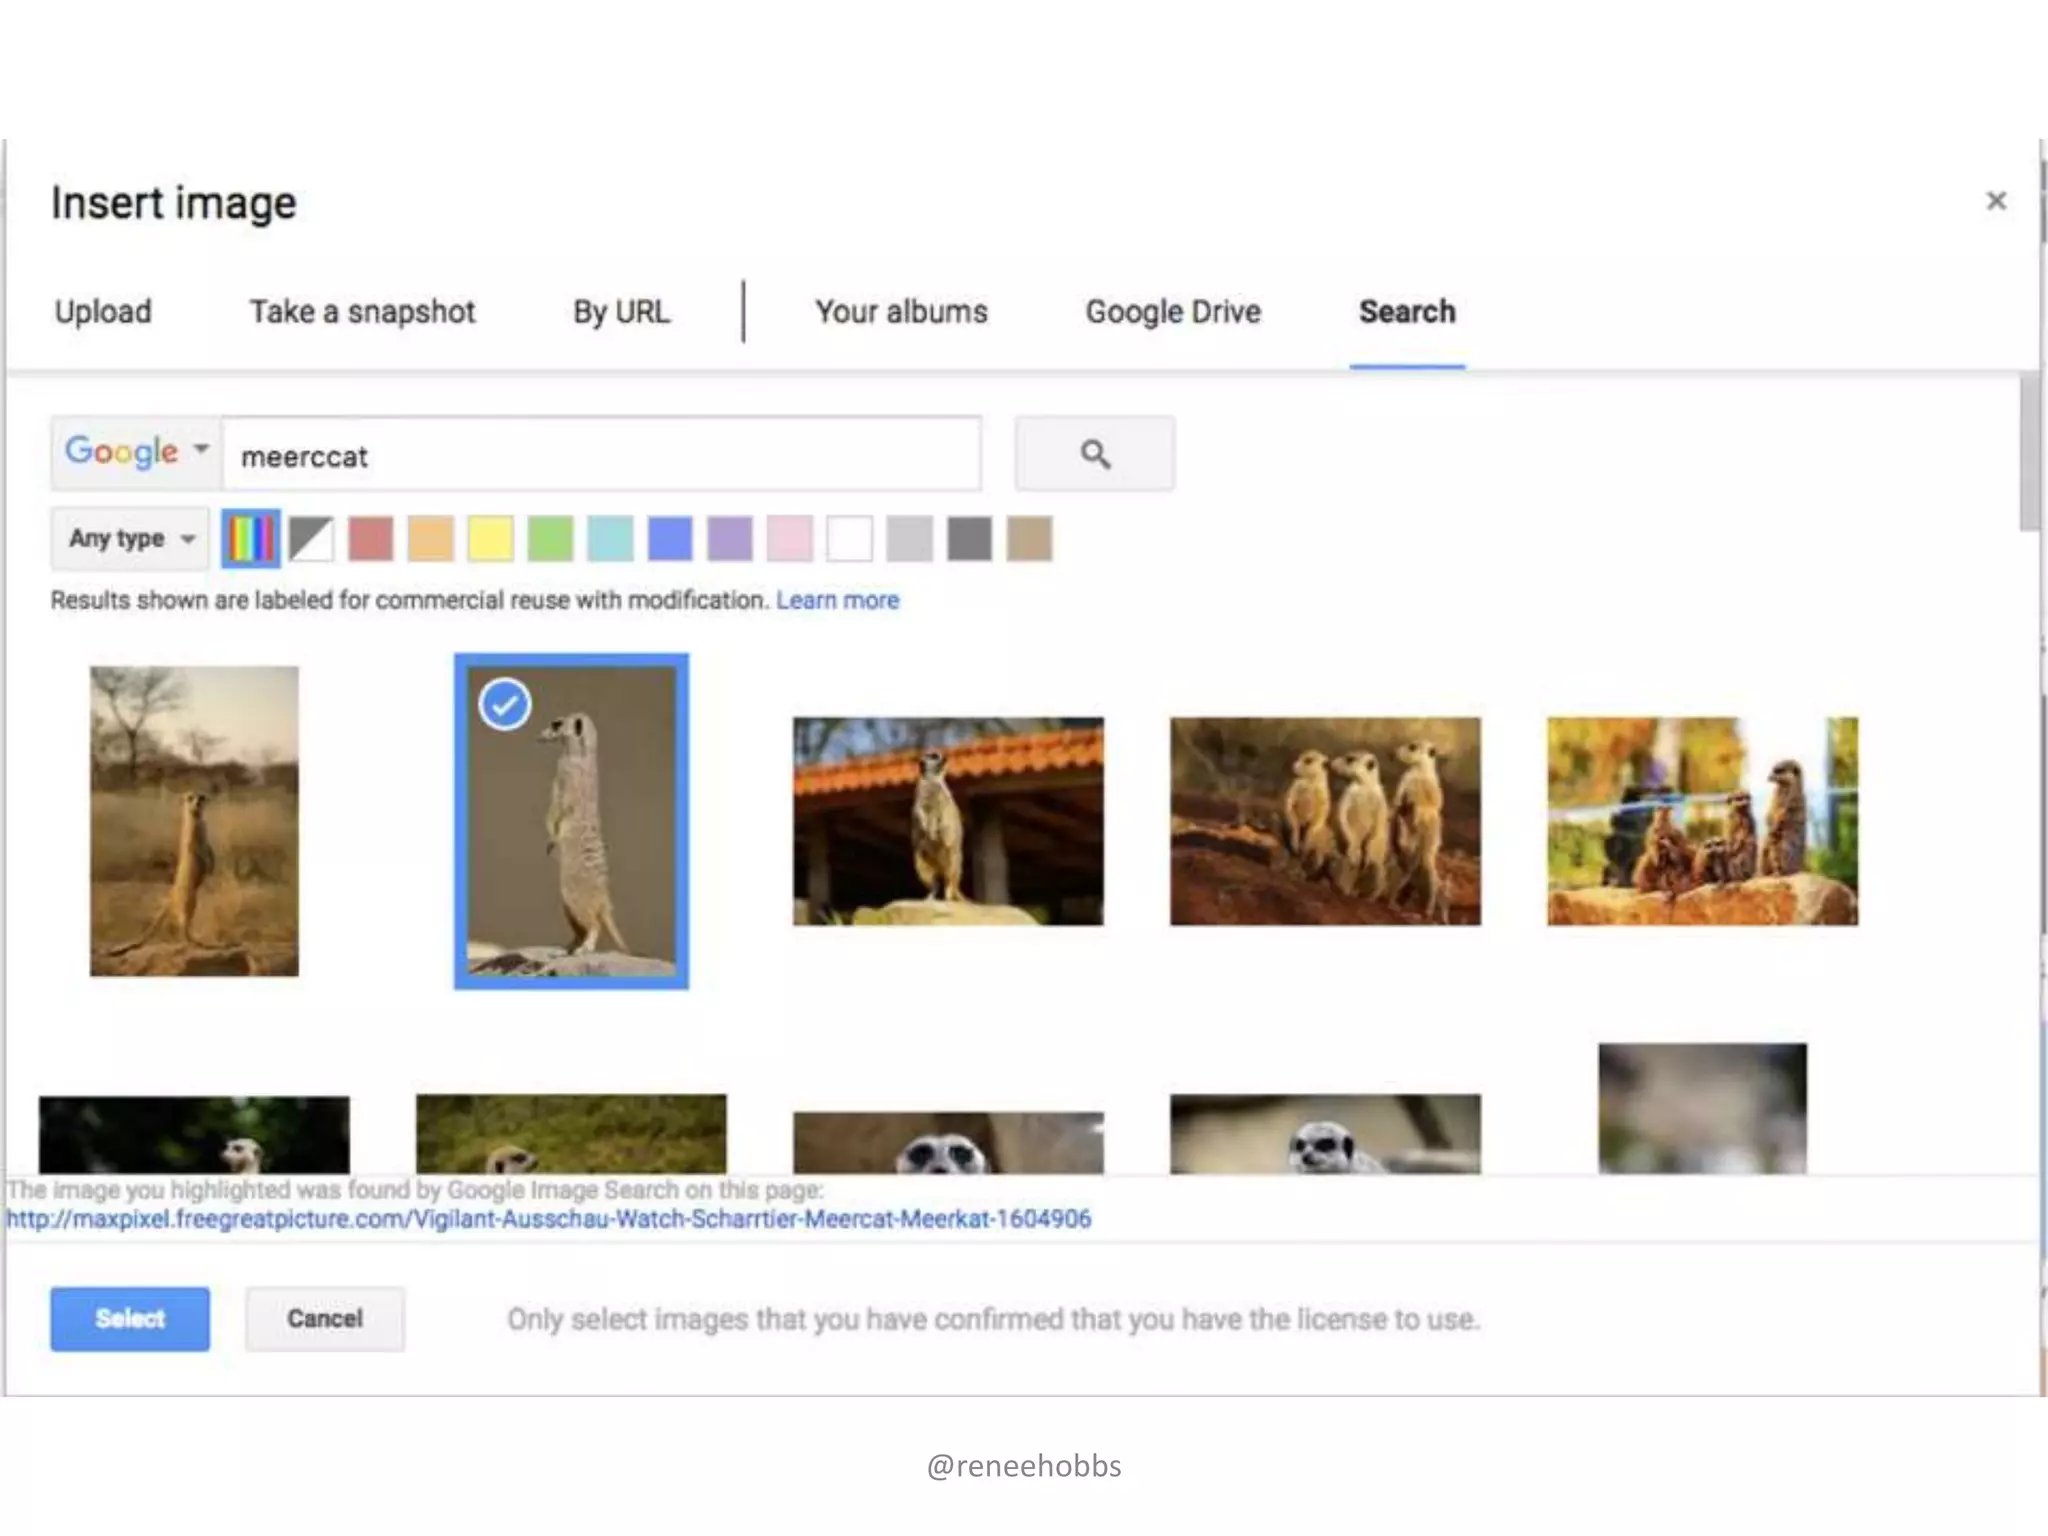Click the results vertical scrollbar thumb
This screenshot has height=1536, width=2048.
(x=2029, y=453)
